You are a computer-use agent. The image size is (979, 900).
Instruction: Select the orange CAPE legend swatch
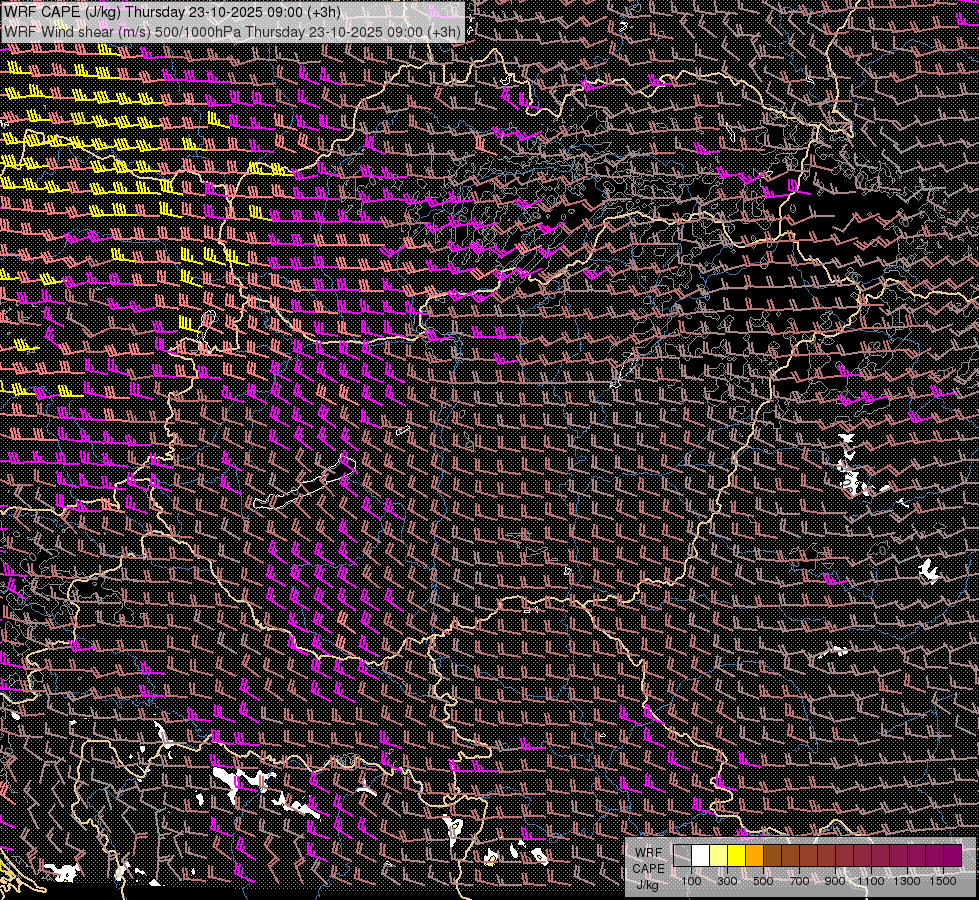point(754,855)
